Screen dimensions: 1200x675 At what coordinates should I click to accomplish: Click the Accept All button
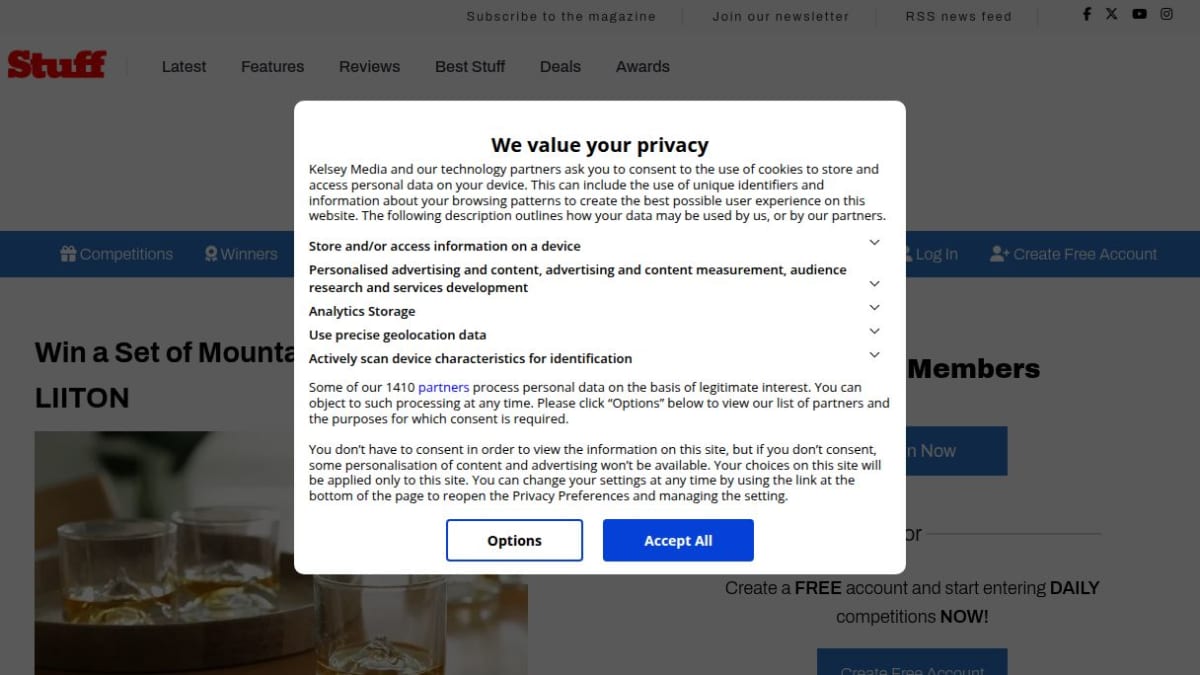[678, 540]
